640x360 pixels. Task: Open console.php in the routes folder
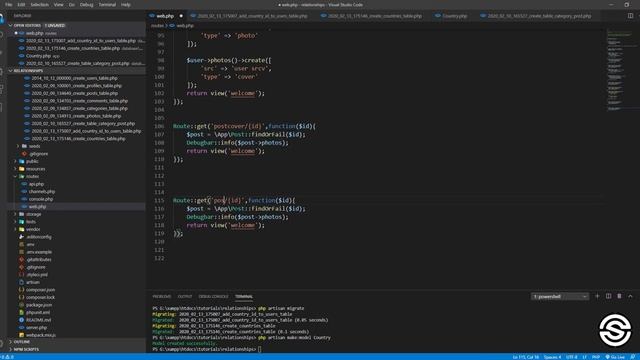point(41,199)
